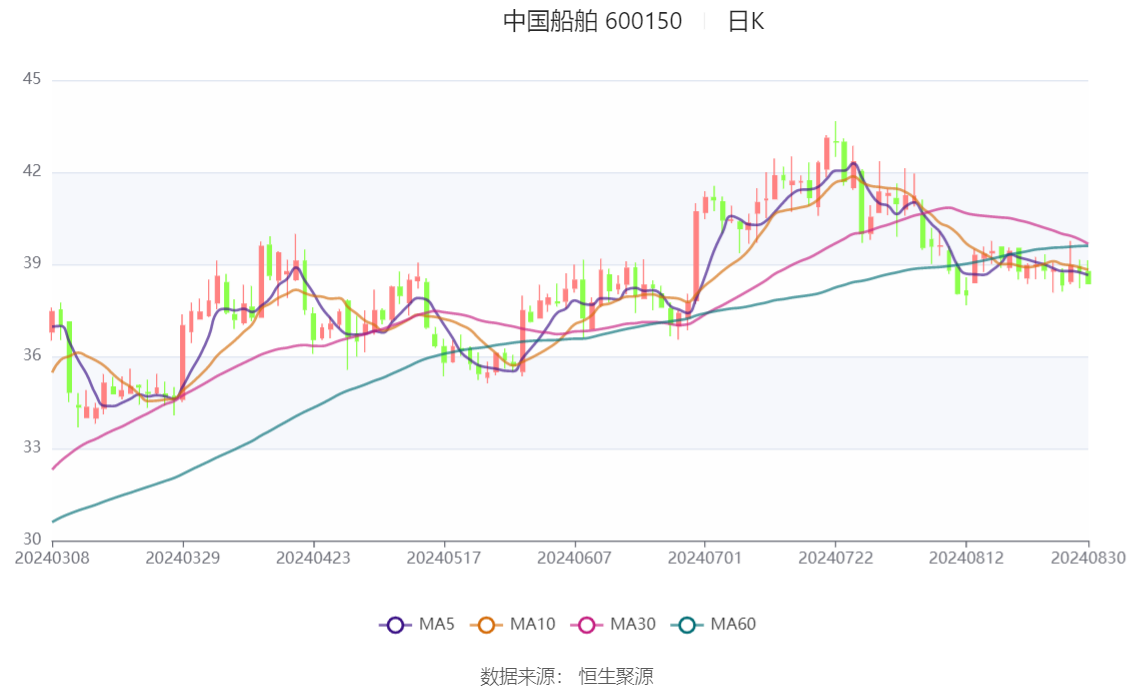Select the 20240830 date axis label
The width and height of the screenshot is (1134, 689).
pos(1088,558)
